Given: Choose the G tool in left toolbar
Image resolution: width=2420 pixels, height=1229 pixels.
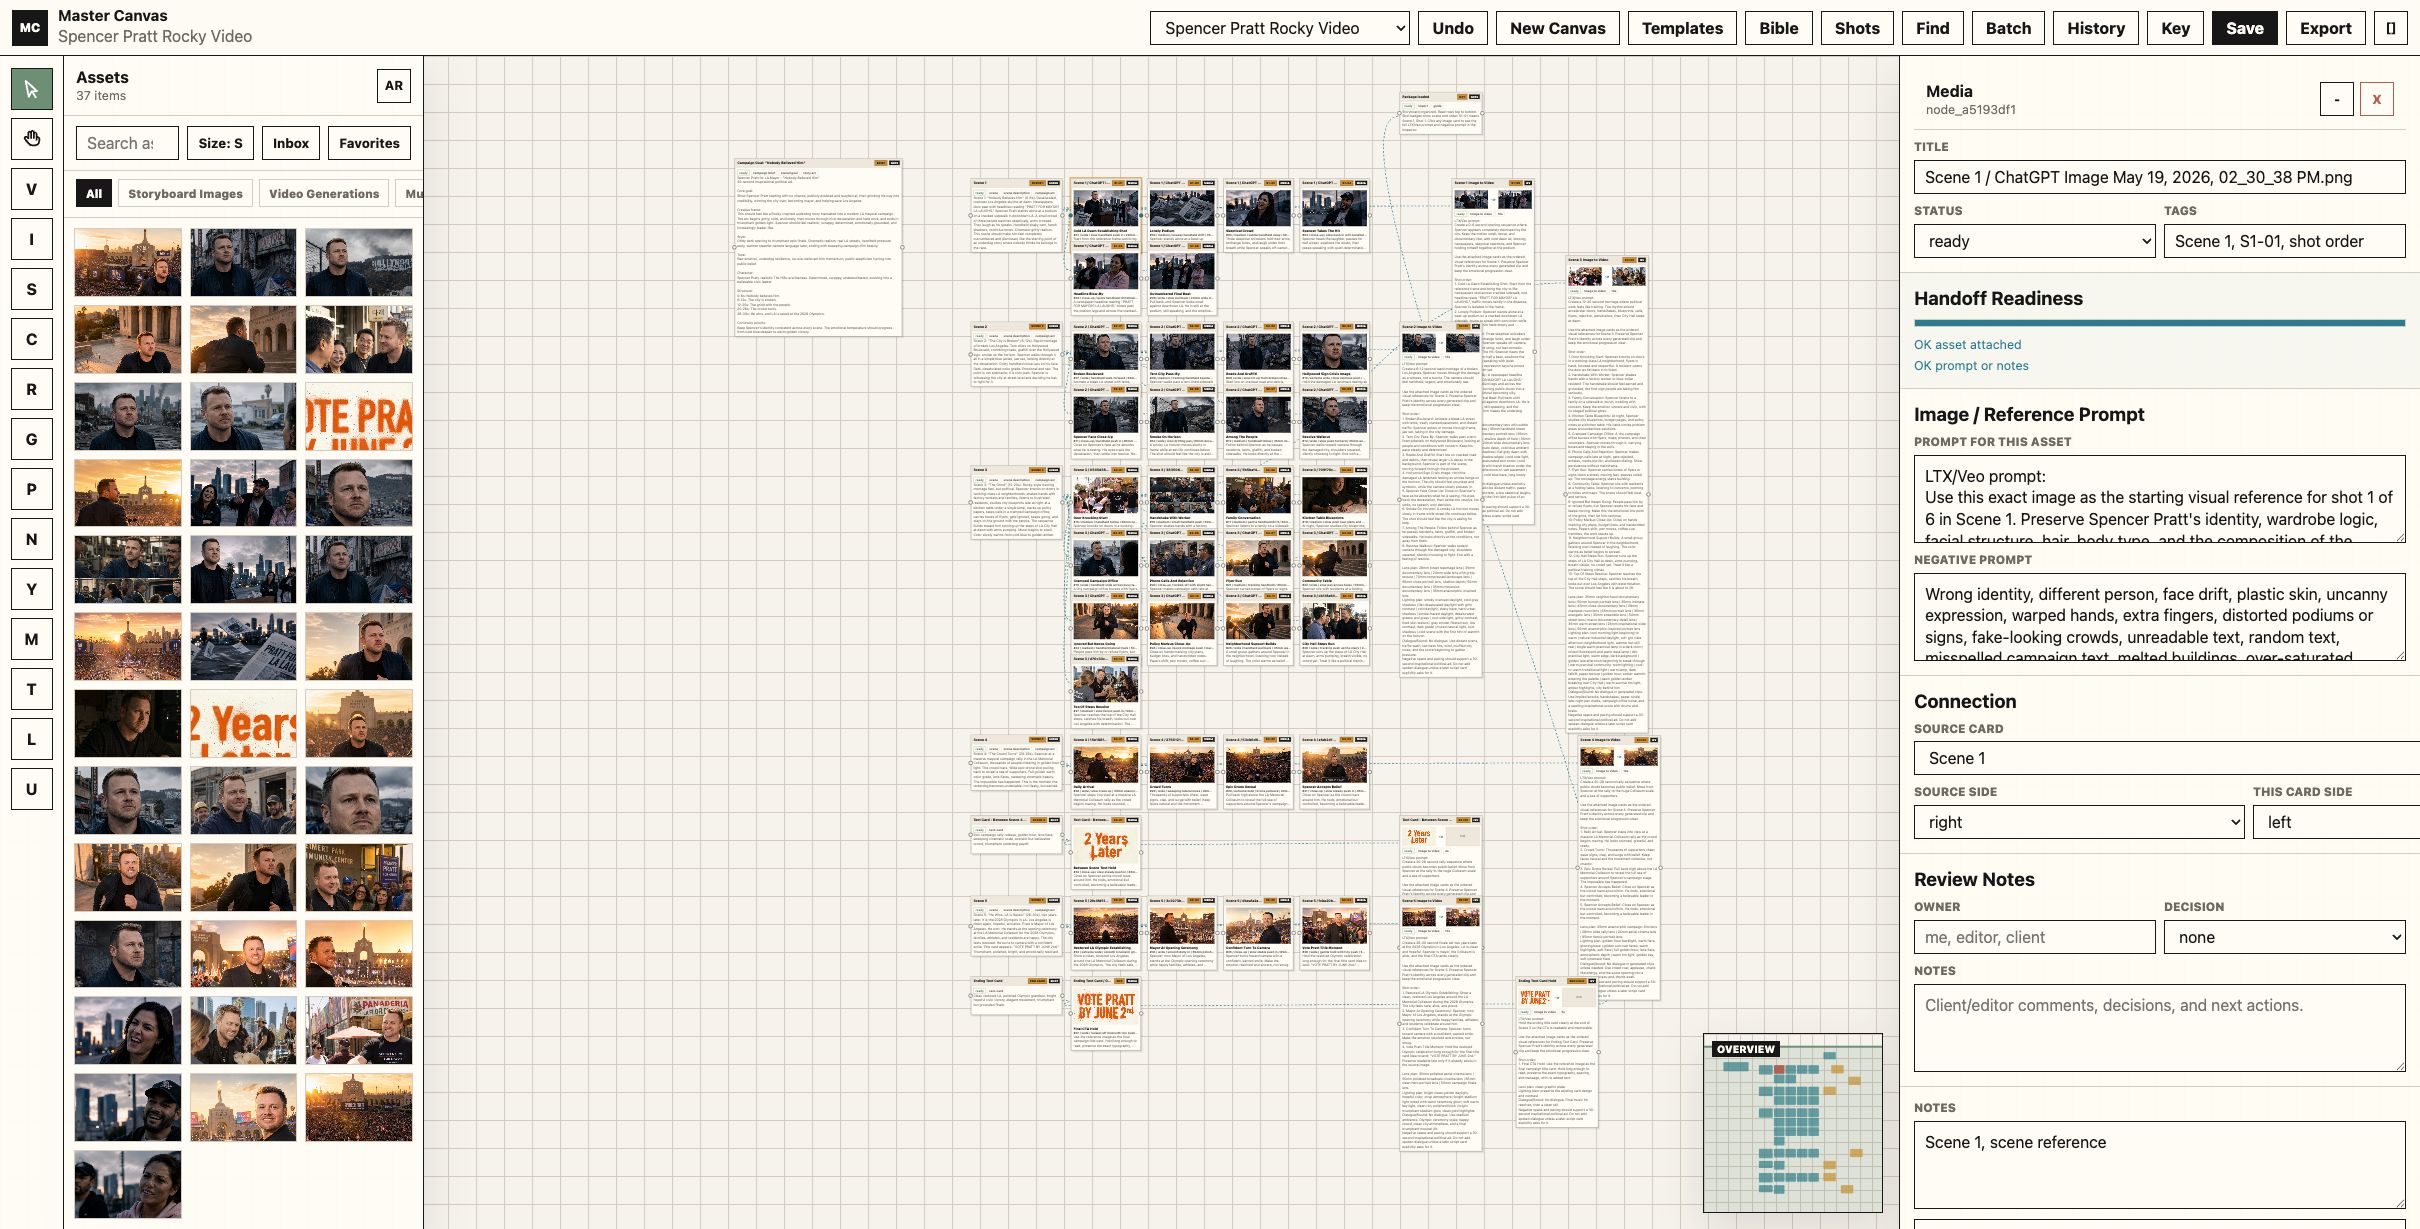Looking at the screenshot, I should 31,439.
